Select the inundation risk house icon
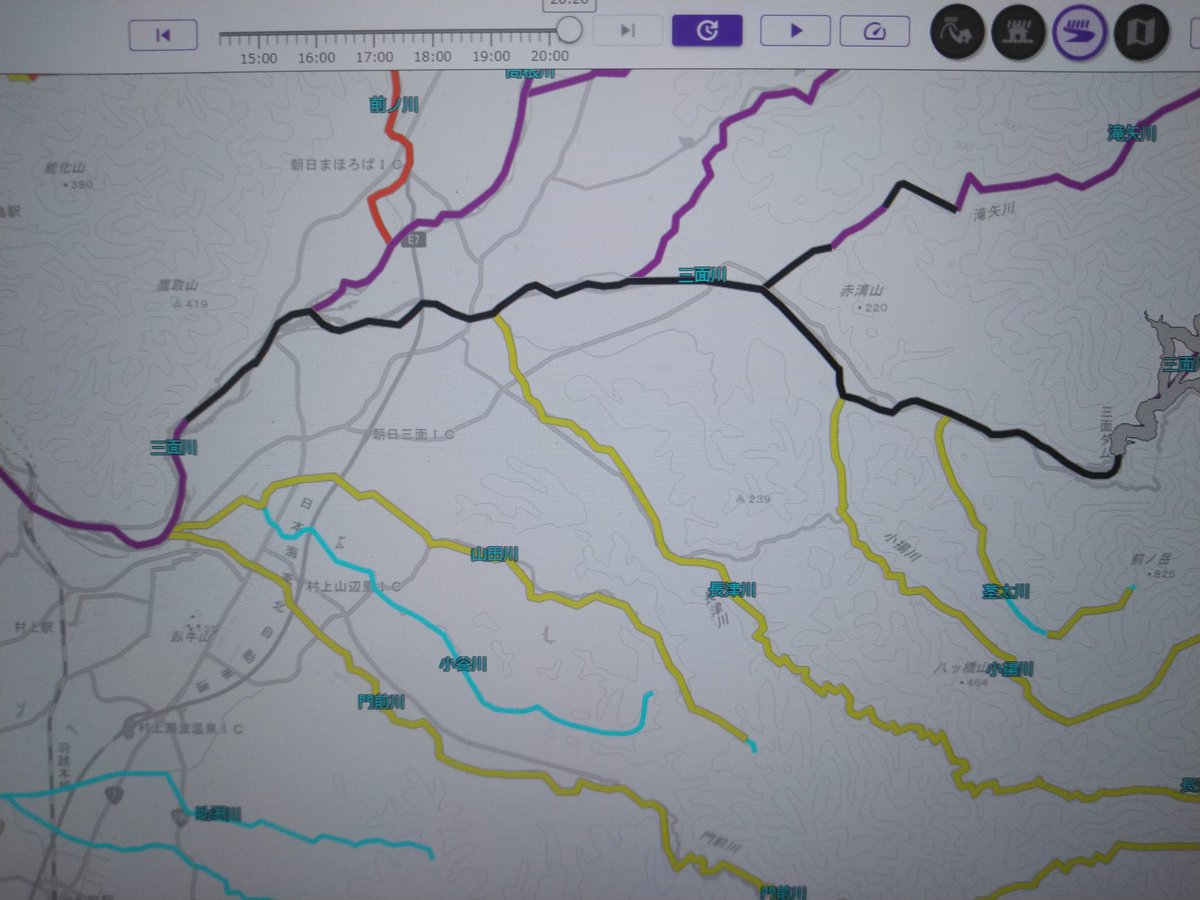Image resolution: width=1200 pixels, height=900 pixels. [1018, 33]
